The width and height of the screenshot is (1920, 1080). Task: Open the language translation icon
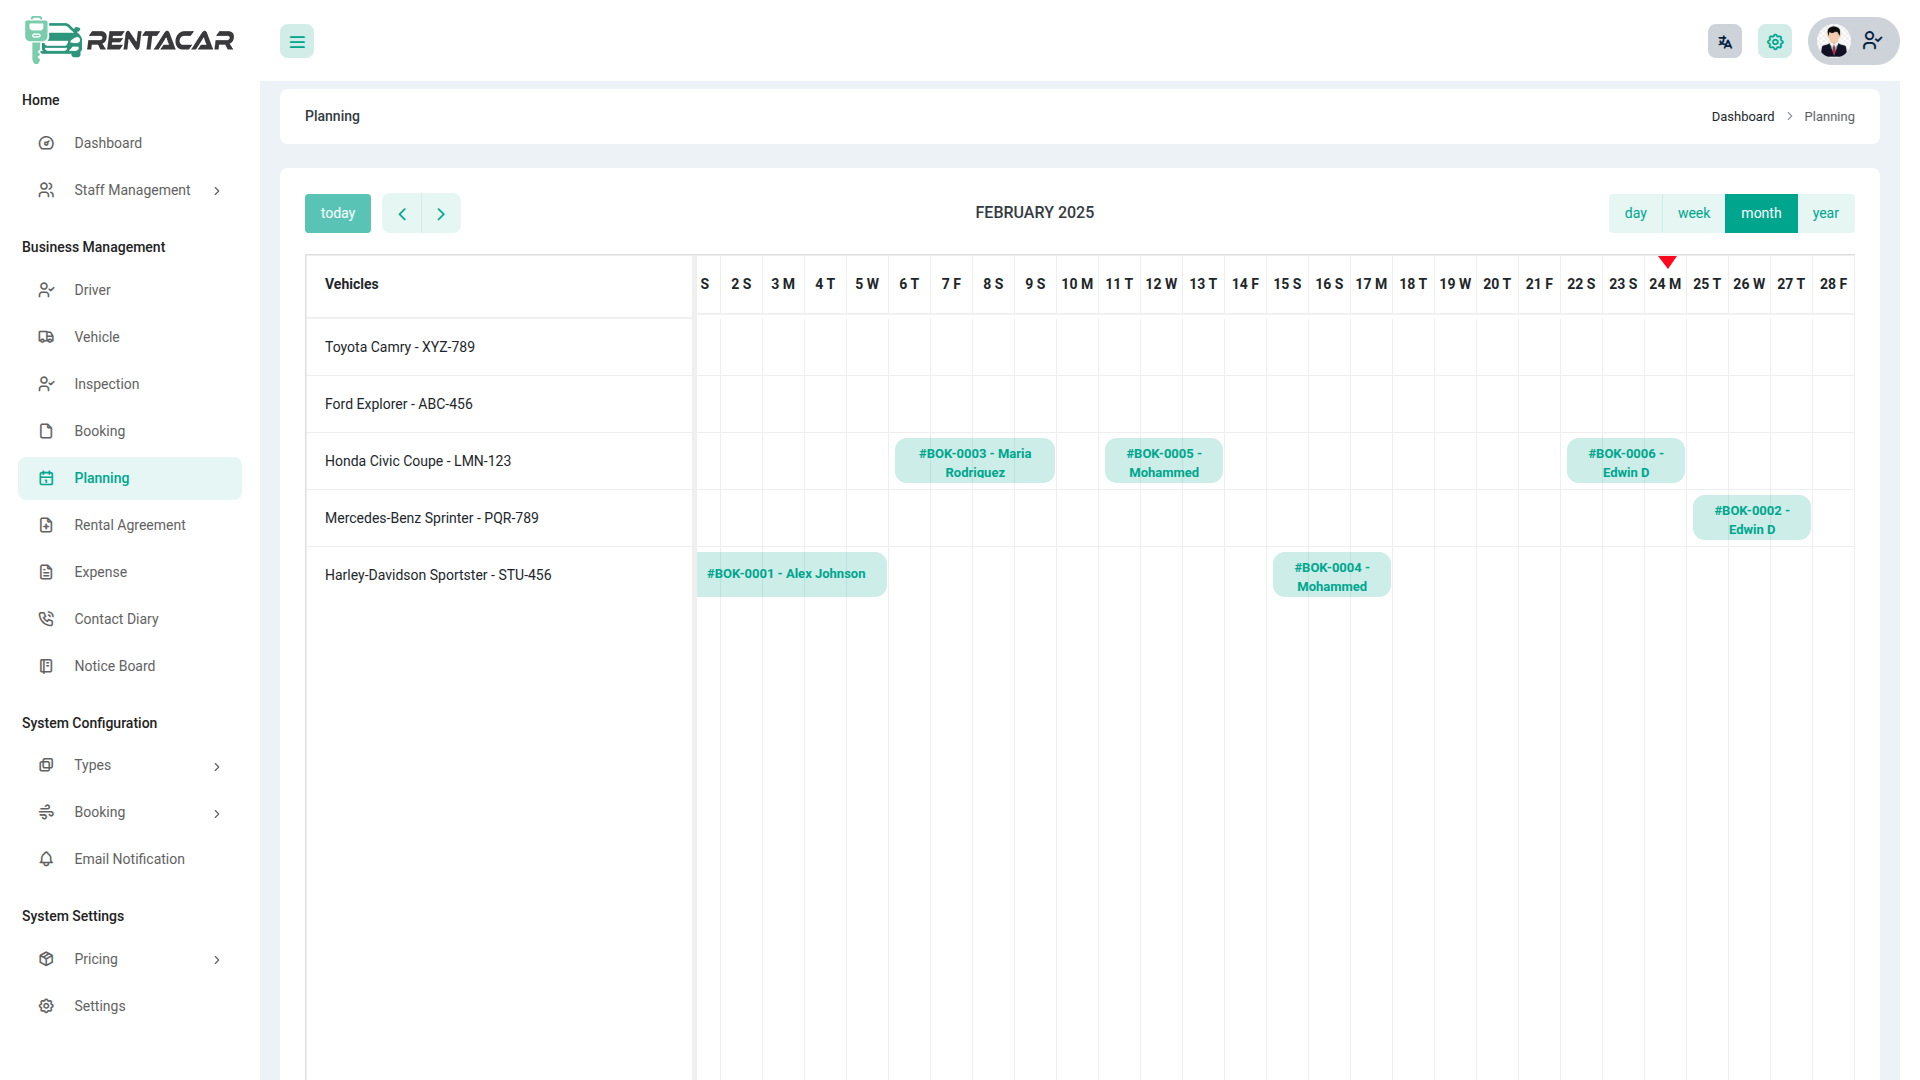(1725, 42)
